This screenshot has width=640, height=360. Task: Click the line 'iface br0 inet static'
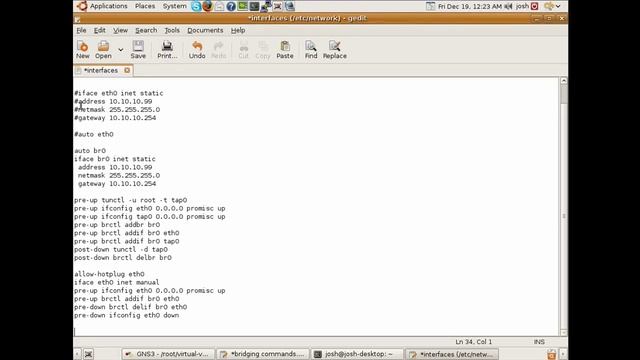115,159
